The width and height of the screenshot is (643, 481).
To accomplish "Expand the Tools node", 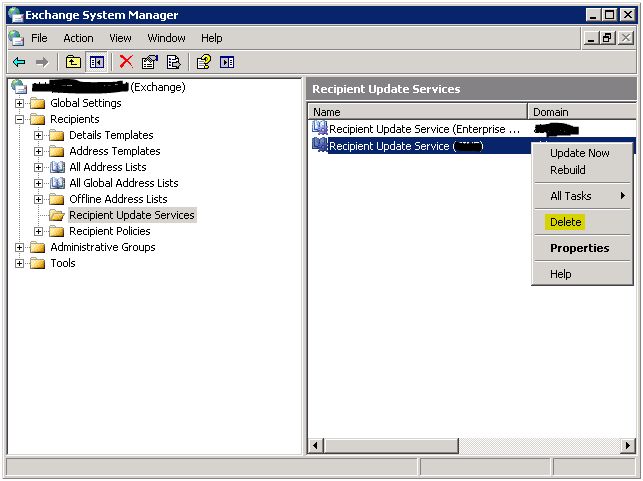I will click(x=19, y=263).
